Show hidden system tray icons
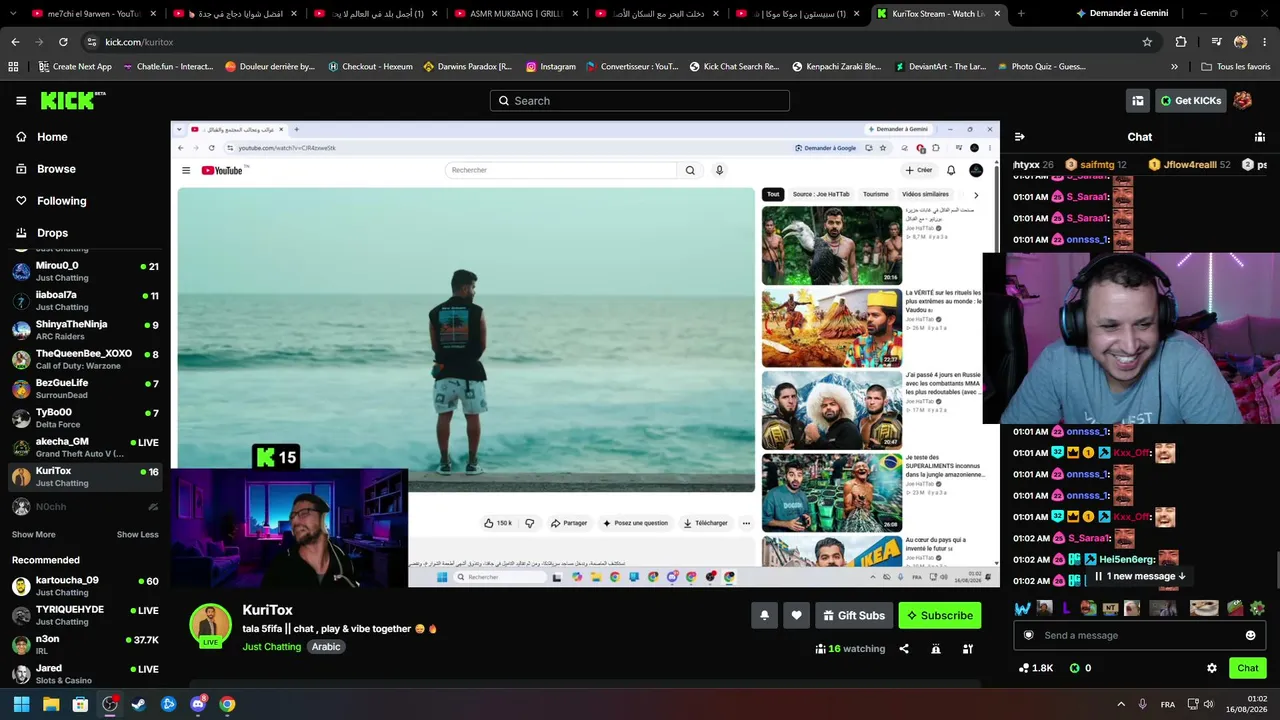Image resolution: width=1280 pixels, height=720 pixels. [x=1121, y=704]
